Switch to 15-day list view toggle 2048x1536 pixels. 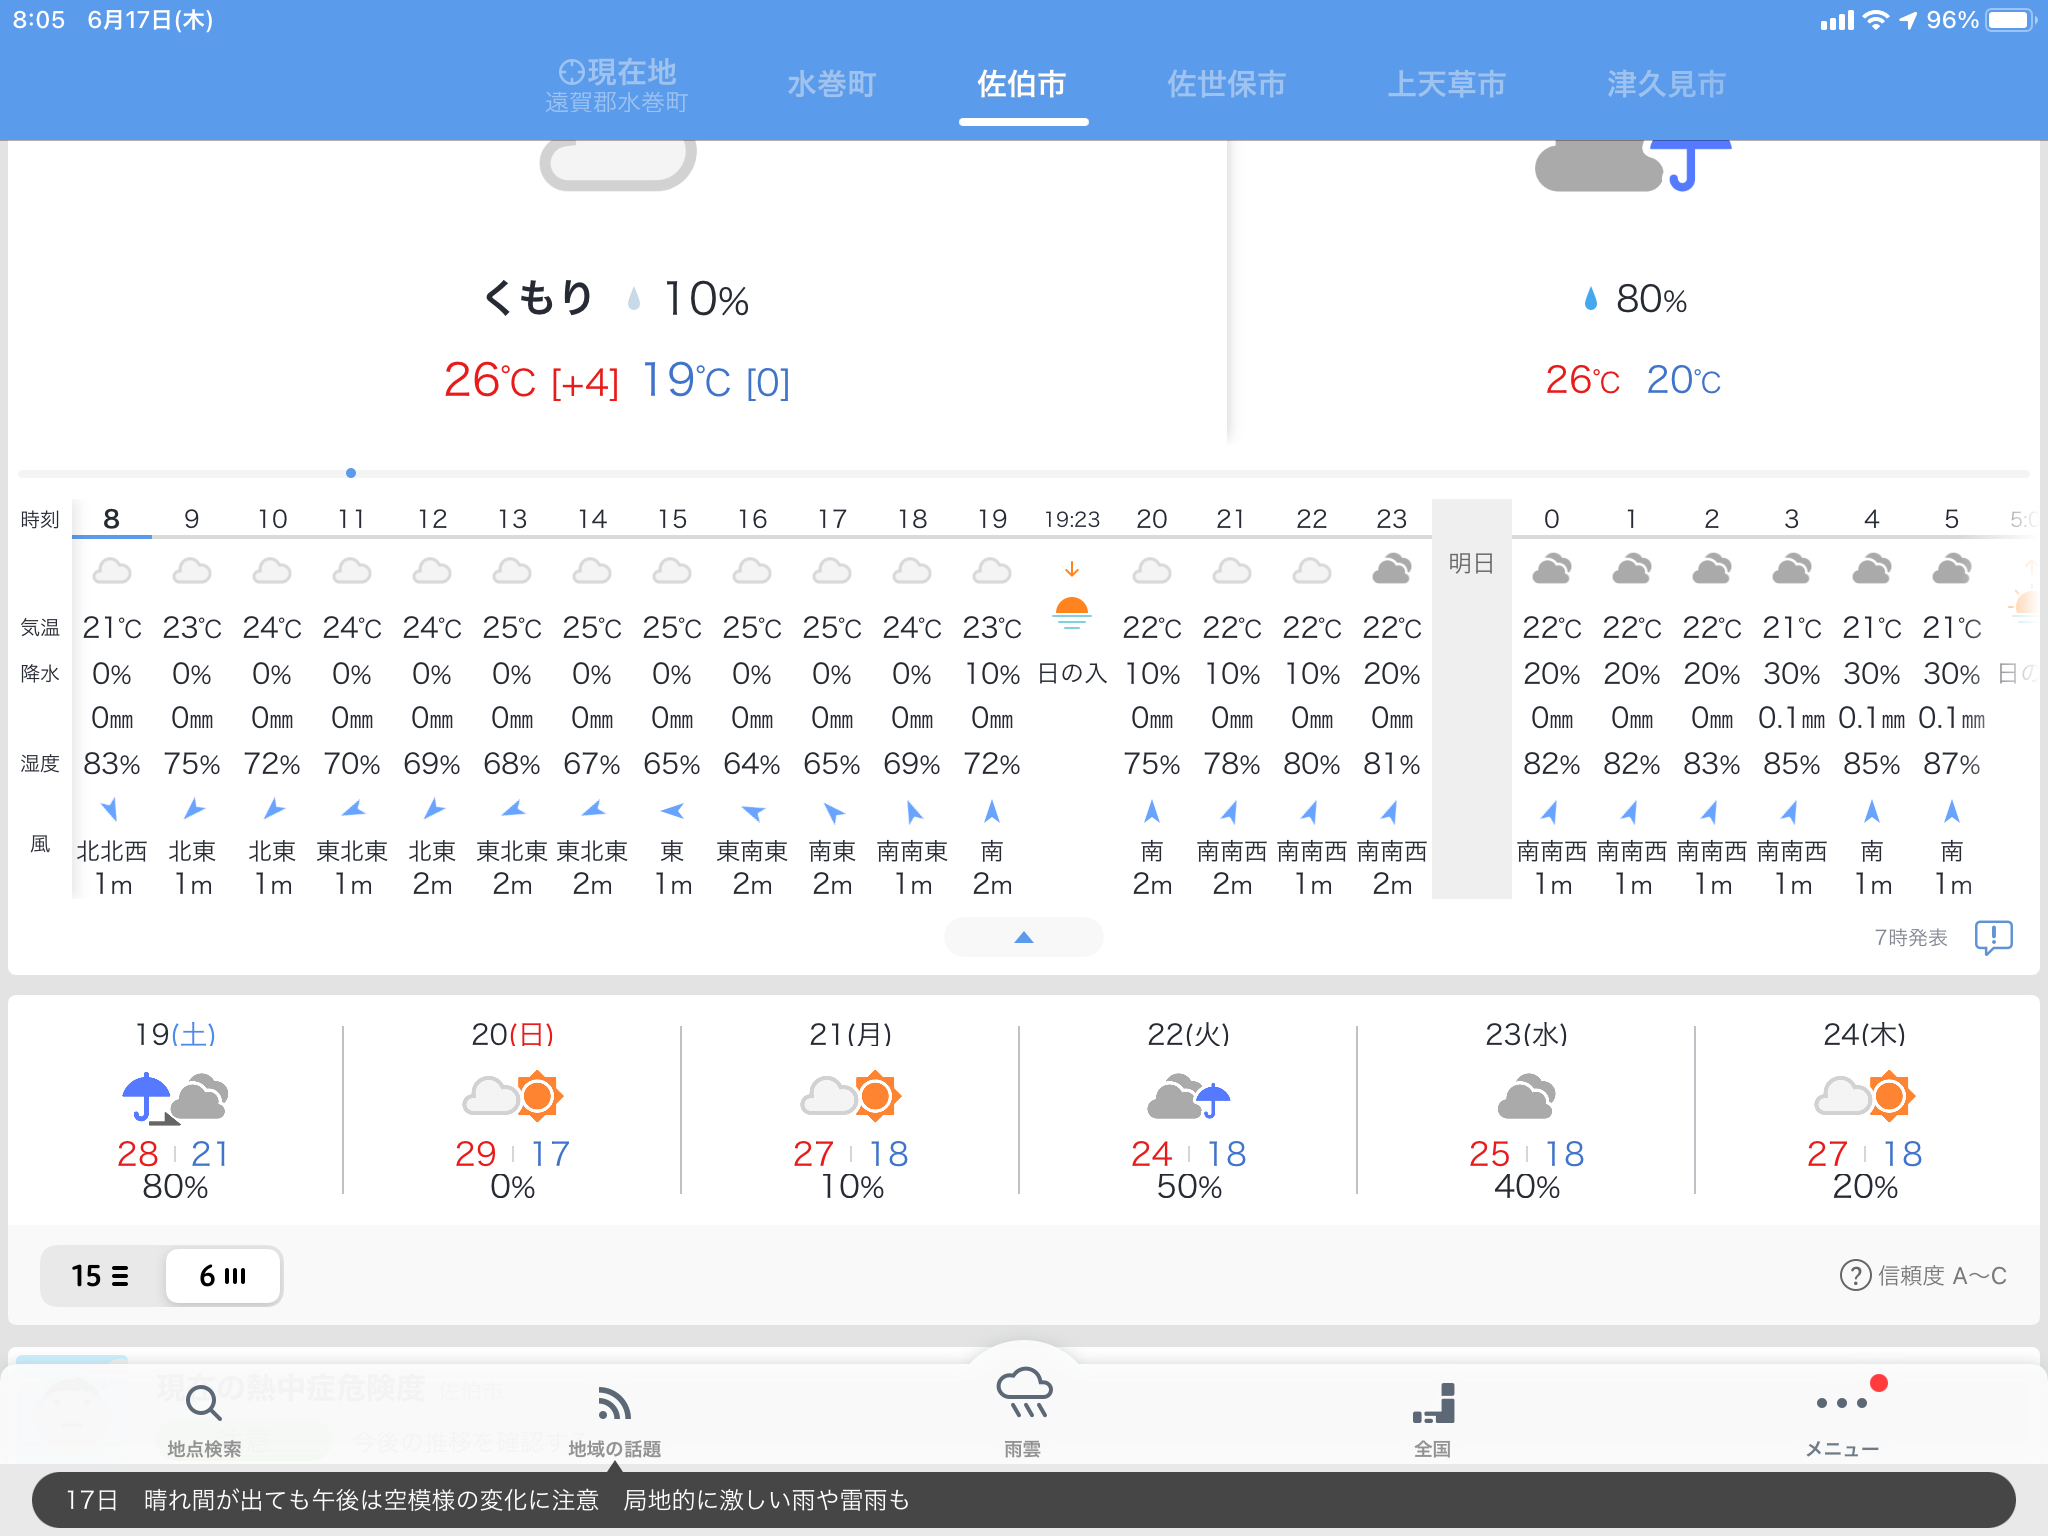coord(101,1275)
